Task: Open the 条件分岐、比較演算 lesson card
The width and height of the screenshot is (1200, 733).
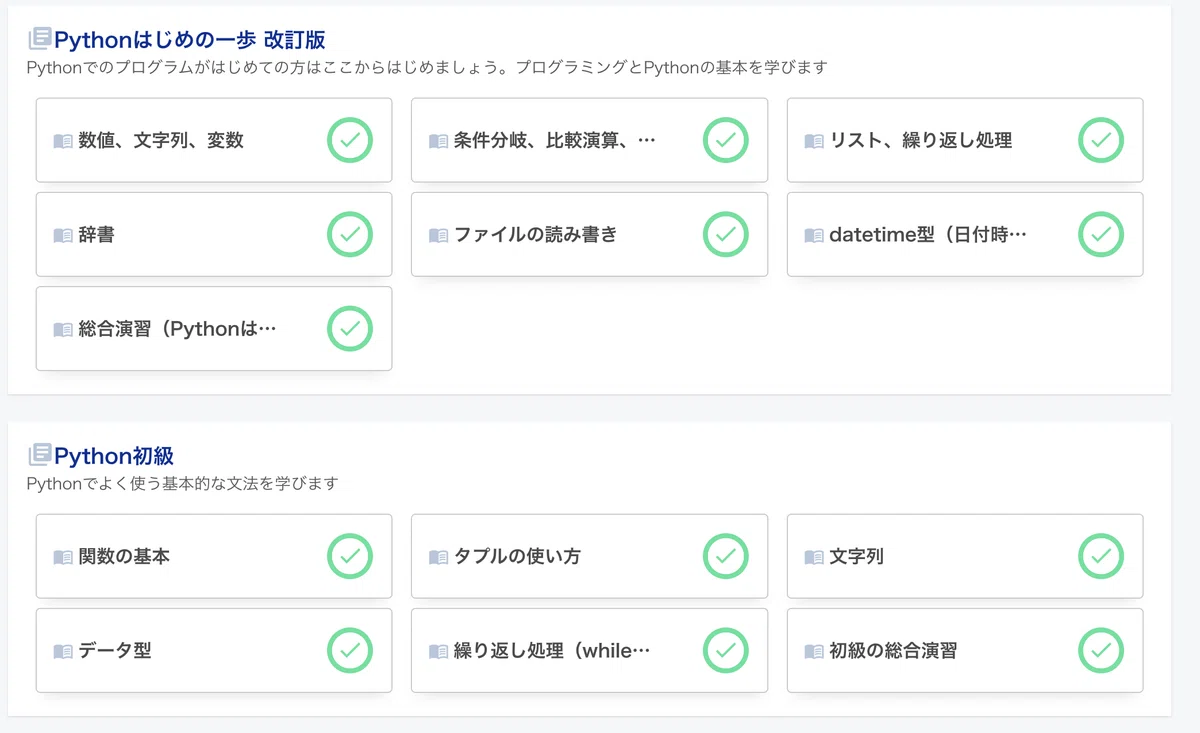Action: click(589, 140)
